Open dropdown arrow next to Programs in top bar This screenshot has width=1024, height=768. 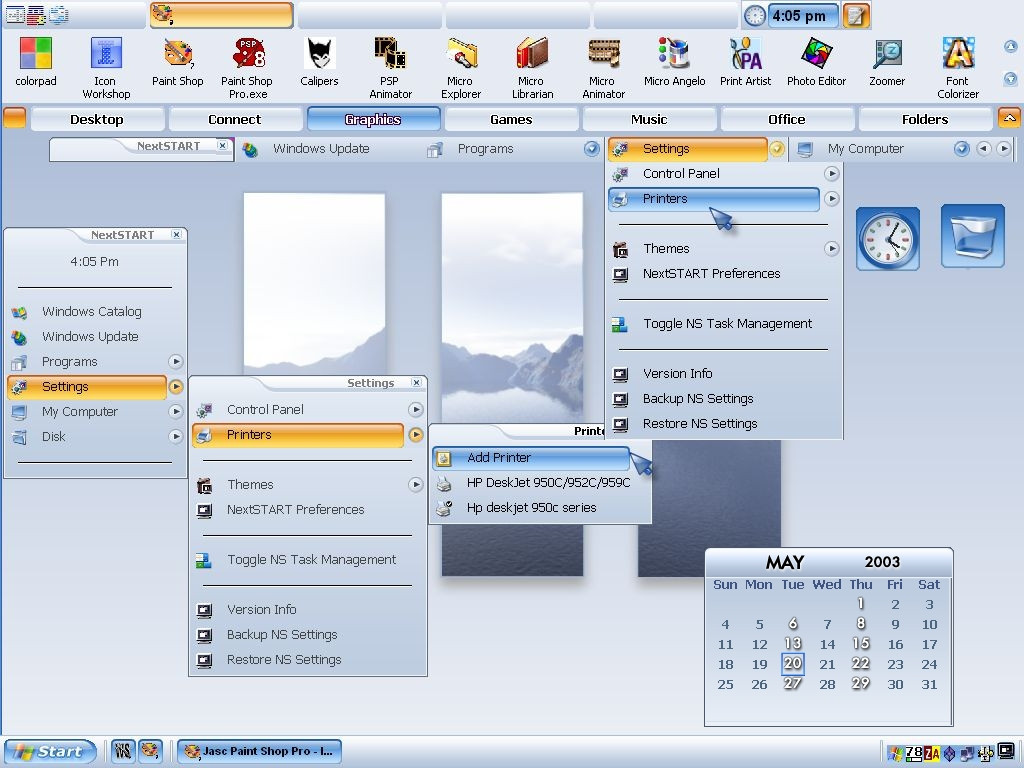point(592,149)
